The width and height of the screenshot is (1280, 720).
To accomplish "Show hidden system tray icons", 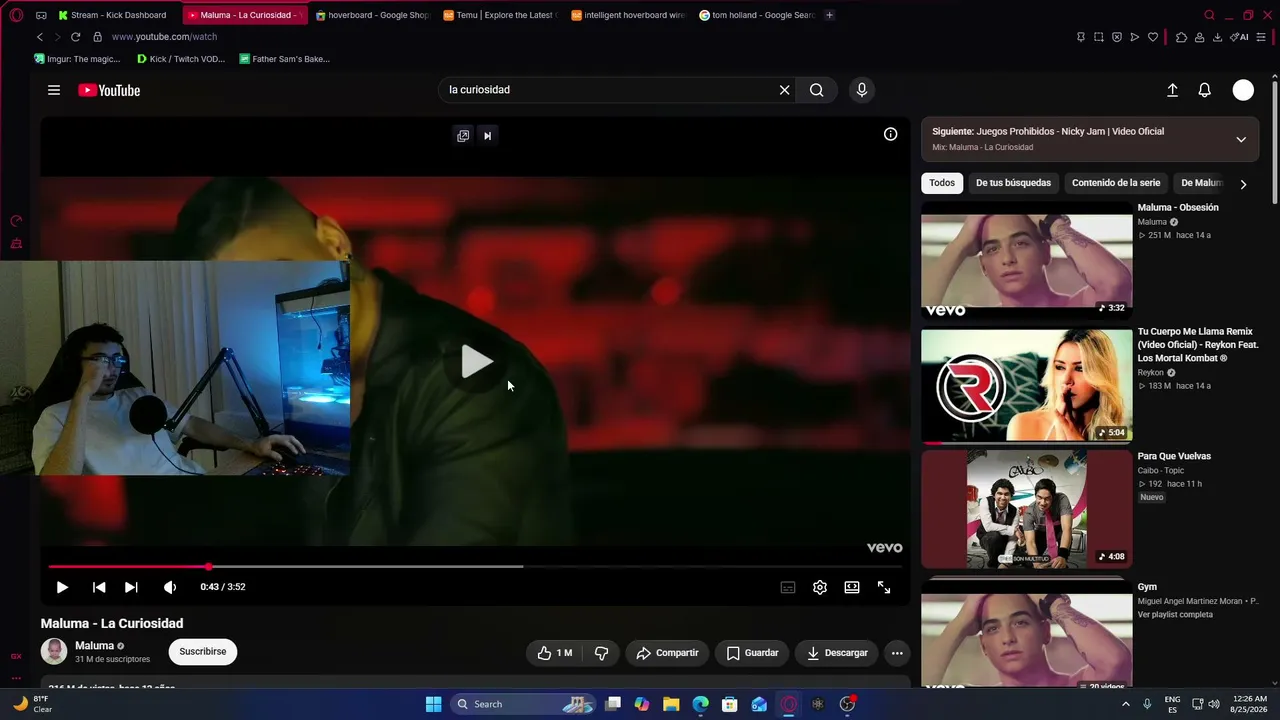I will 1125,704.
